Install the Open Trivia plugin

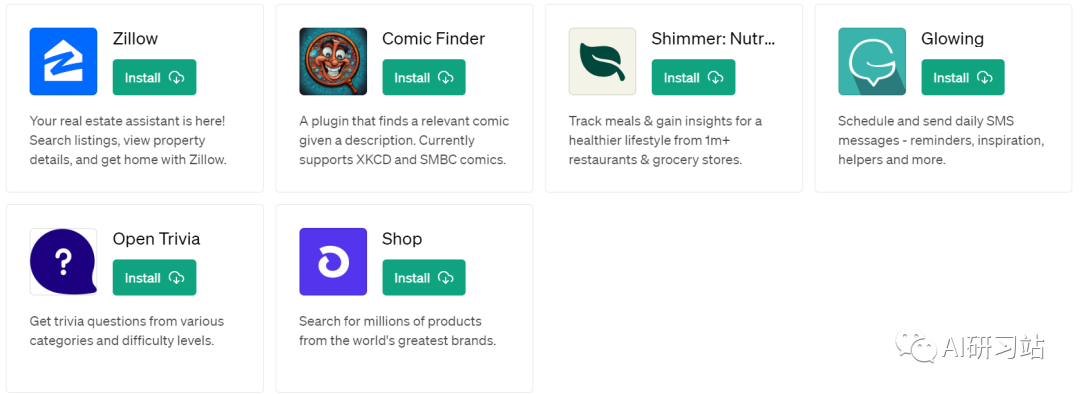(x=154, y=278)
